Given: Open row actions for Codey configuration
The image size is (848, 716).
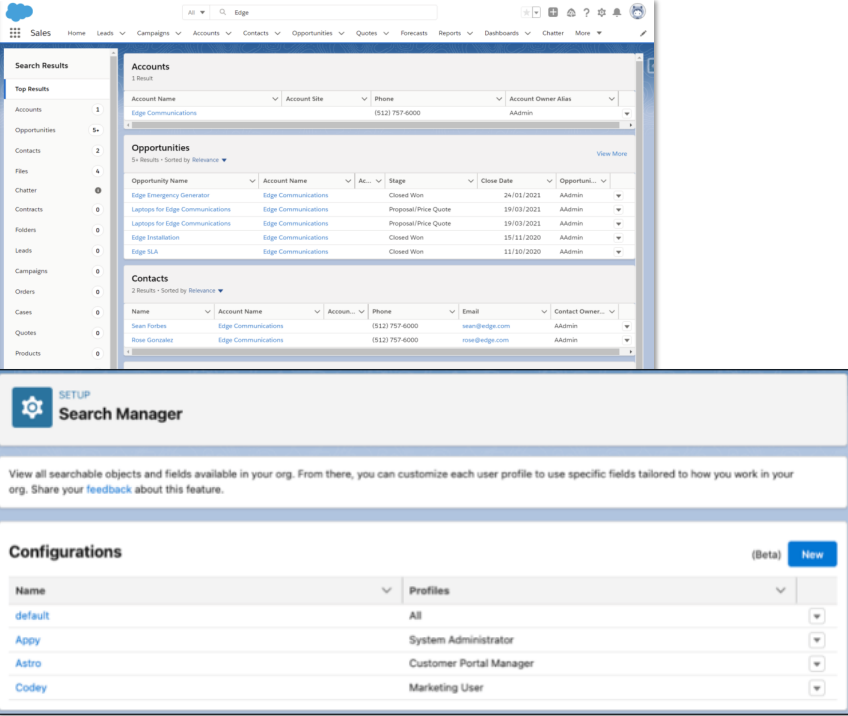Looking at the screenshot, I should tap(817, 688).
